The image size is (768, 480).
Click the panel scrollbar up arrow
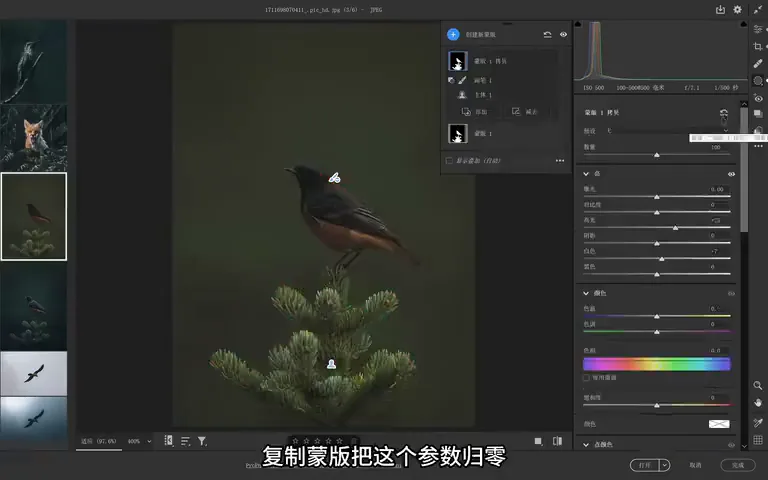744,104
